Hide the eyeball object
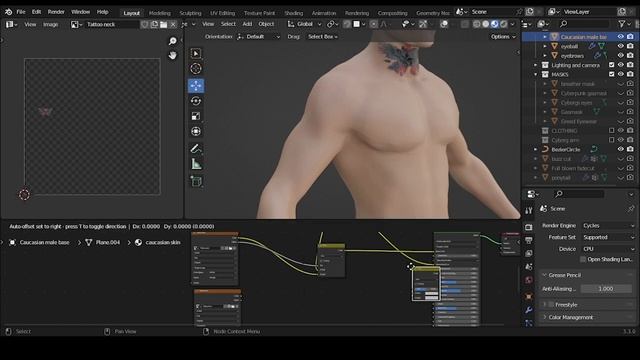This screenshot has height=360, width=640. [621, 46]
